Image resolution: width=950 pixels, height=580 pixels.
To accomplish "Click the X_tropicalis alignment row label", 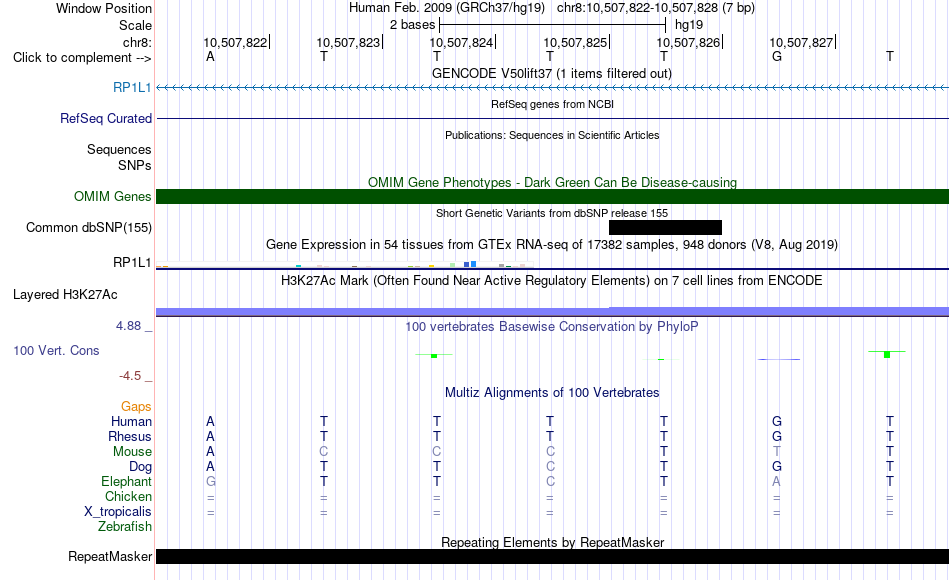I will pos(118,512).
